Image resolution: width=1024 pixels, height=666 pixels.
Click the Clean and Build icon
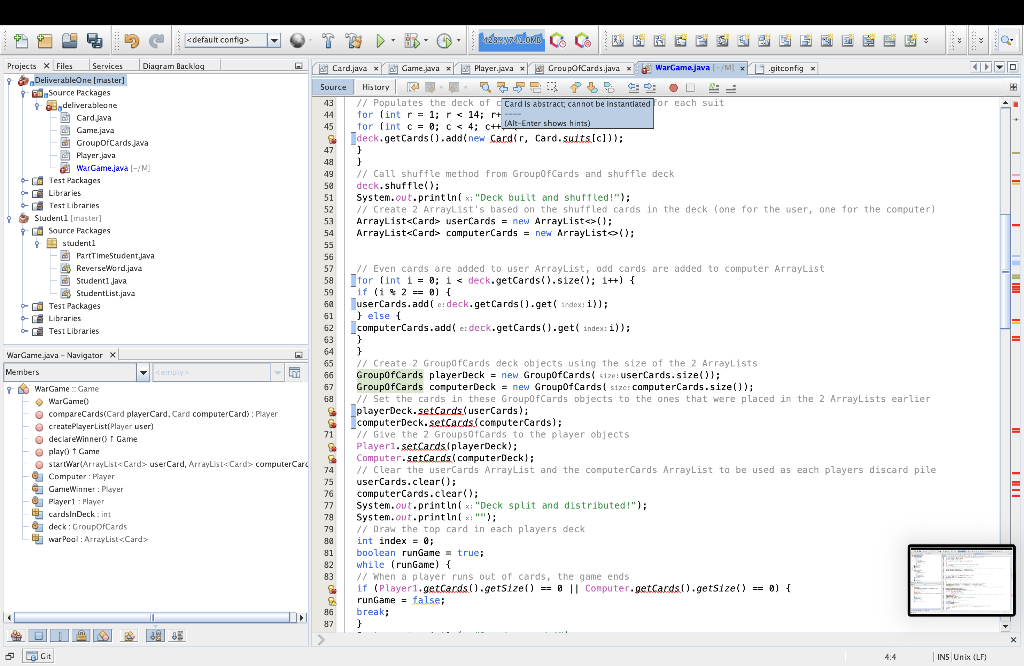pyautogui.click(x=352, y=41)
